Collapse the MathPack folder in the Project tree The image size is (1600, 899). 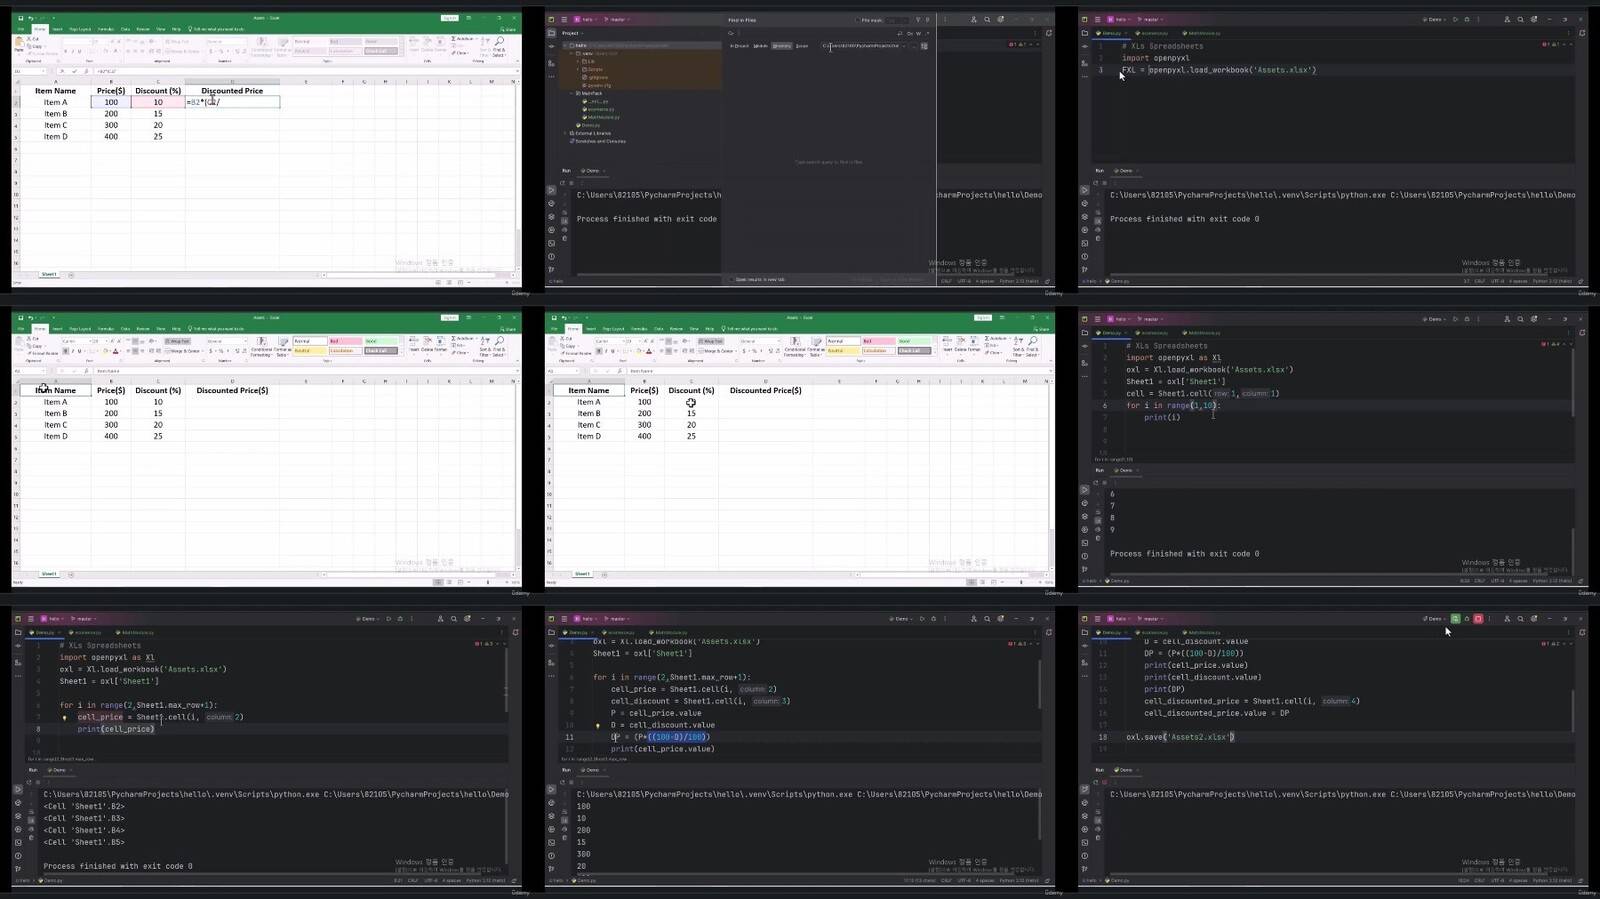(x=572, y=93)
